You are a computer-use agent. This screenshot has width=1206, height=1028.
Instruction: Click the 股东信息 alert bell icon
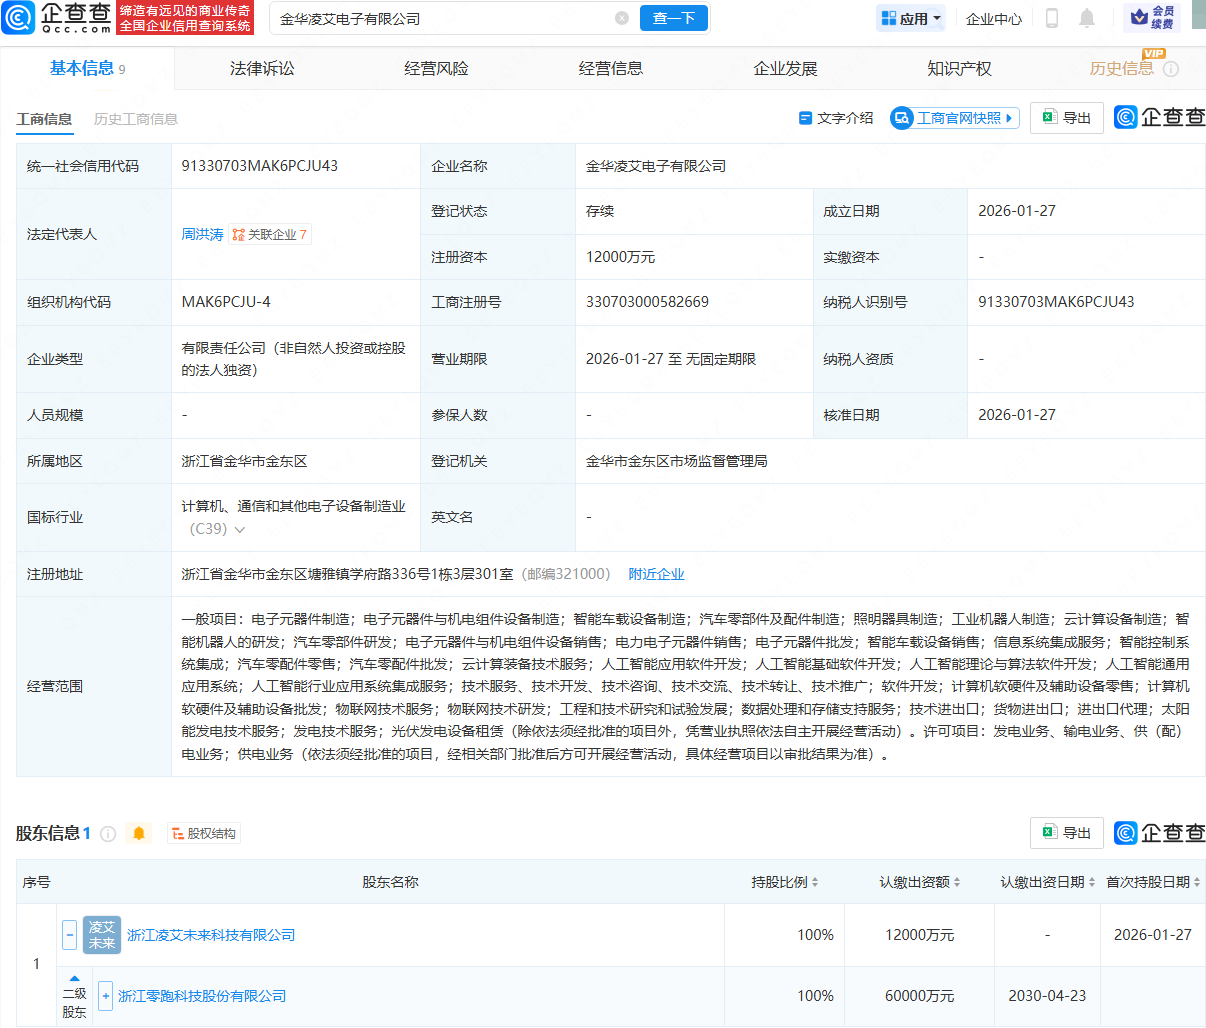click(139, 833)
